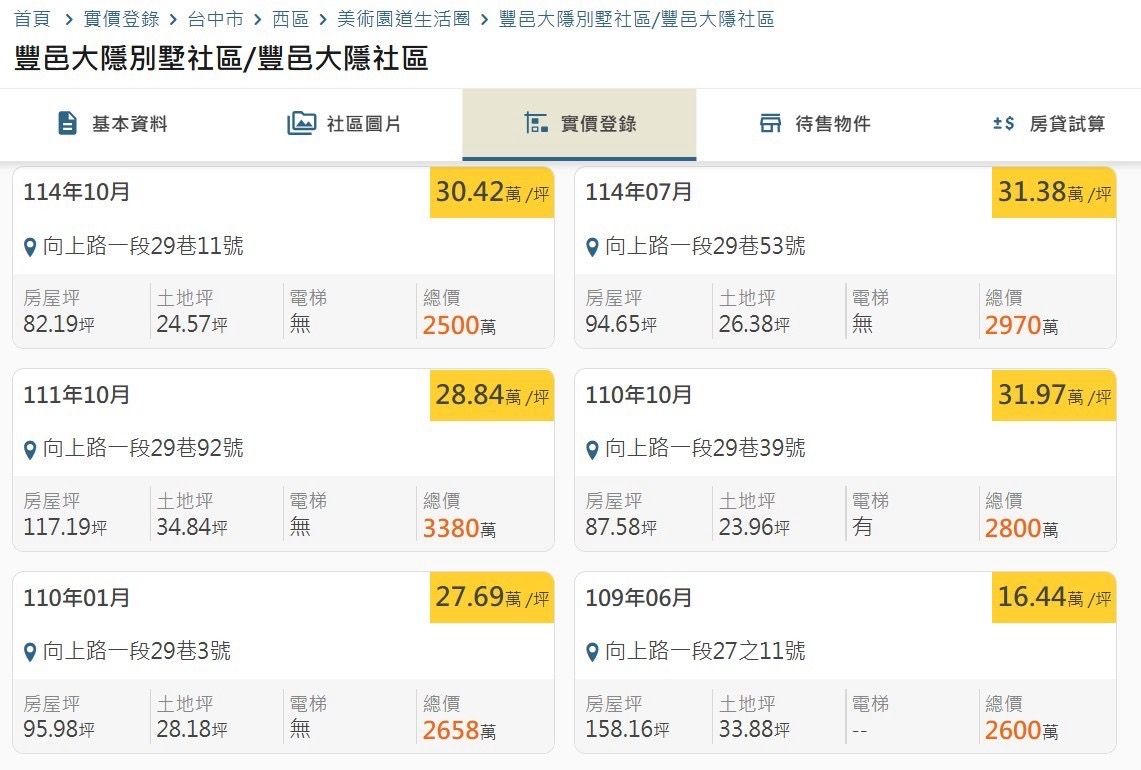Select address 向上路一段29巷92號

[143, 448]
